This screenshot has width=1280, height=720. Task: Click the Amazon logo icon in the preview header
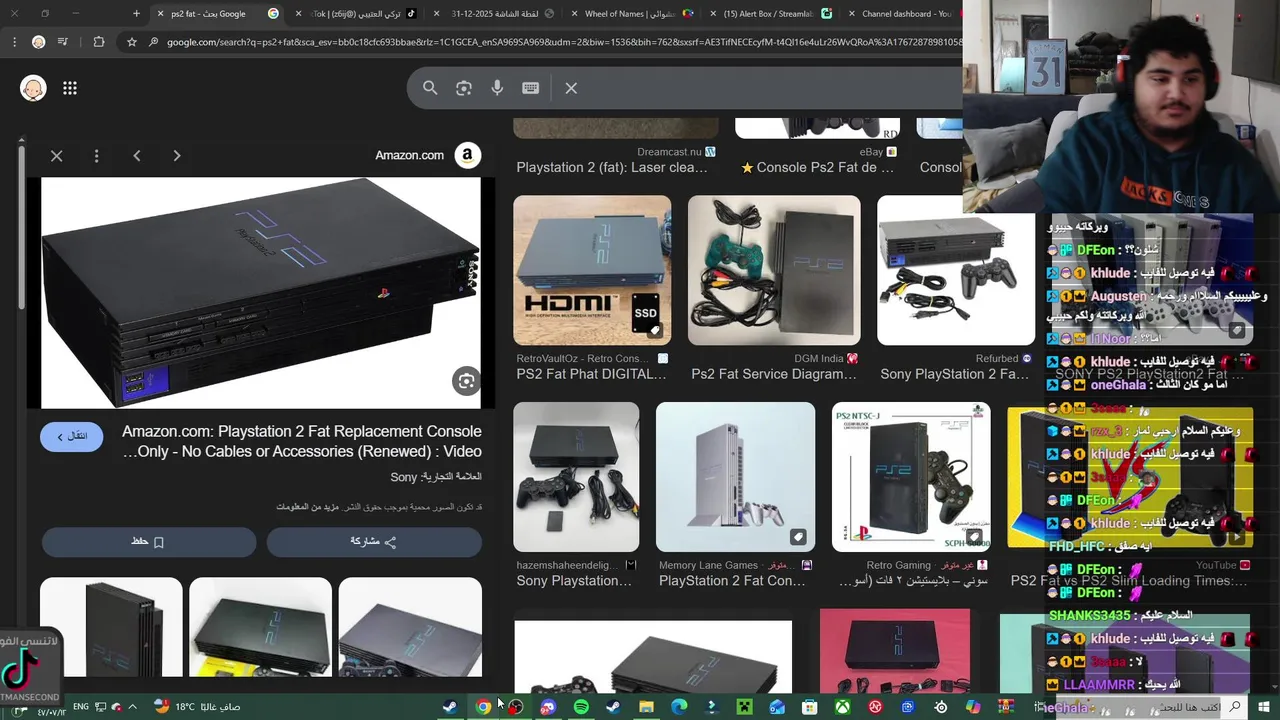(467, 155)
